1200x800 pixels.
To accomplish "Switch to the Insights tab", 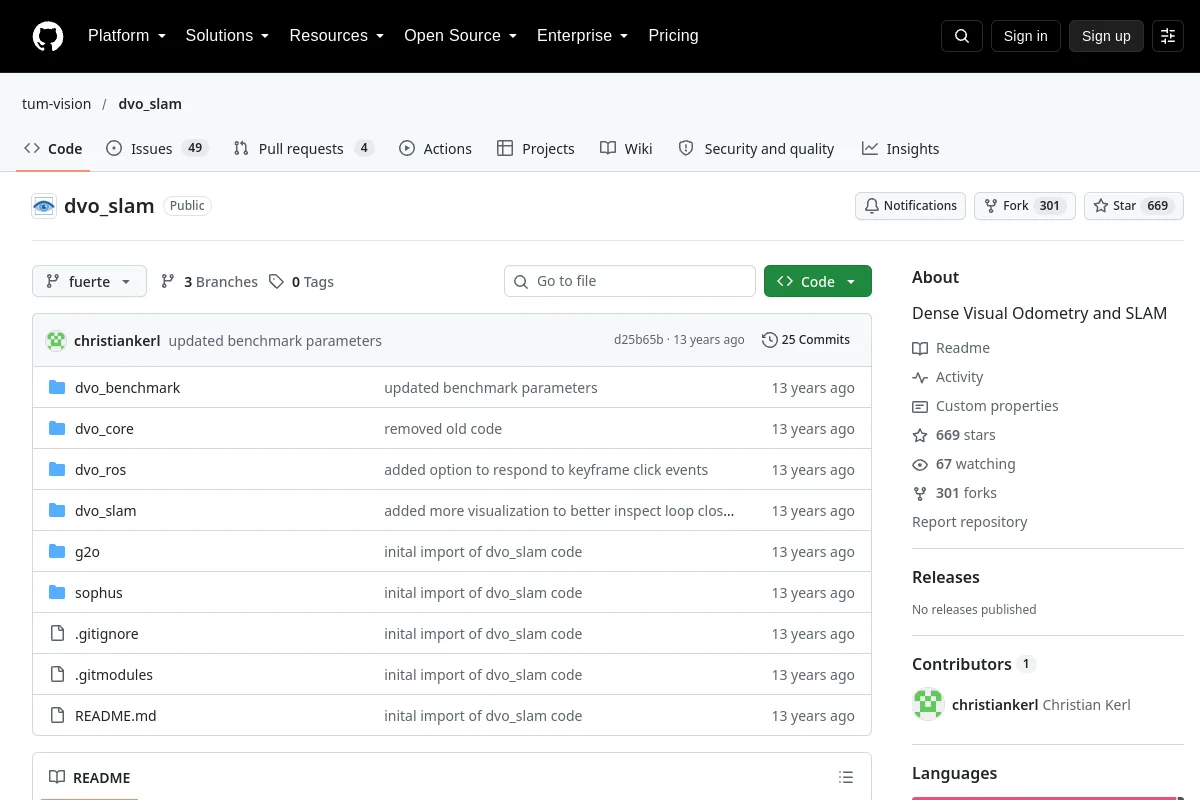I will 900,148.
